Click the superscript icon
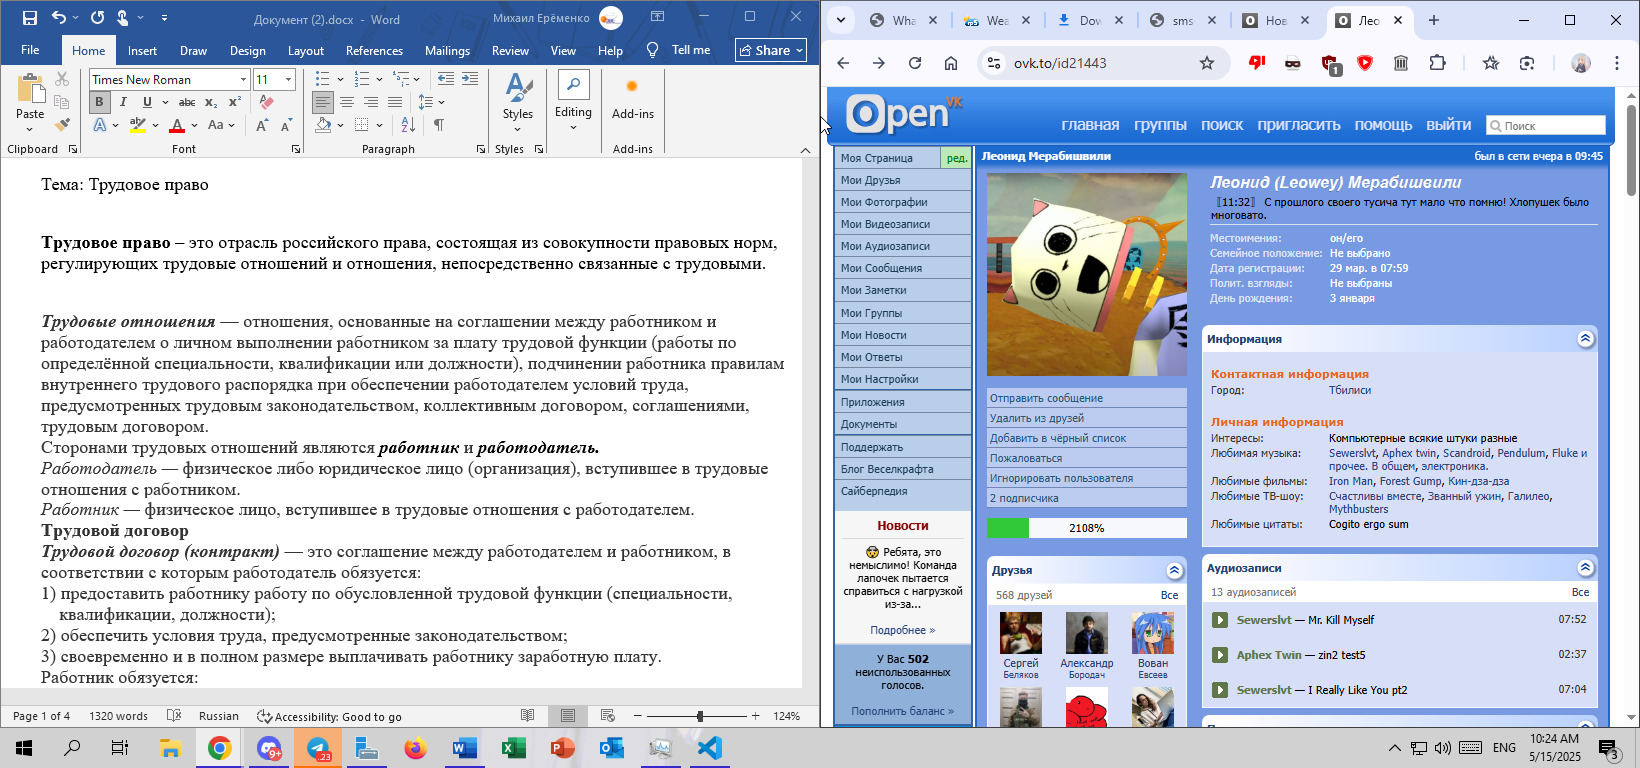This screenshot has width=1640, height=768. [x=235, y=102]
